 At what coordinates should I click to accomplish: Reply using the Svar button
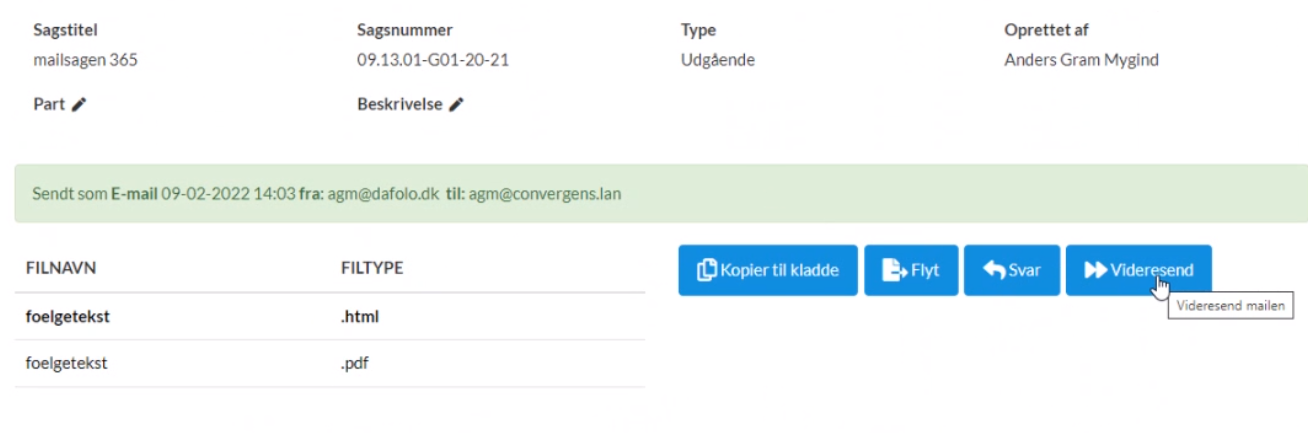click(1011, 271)
